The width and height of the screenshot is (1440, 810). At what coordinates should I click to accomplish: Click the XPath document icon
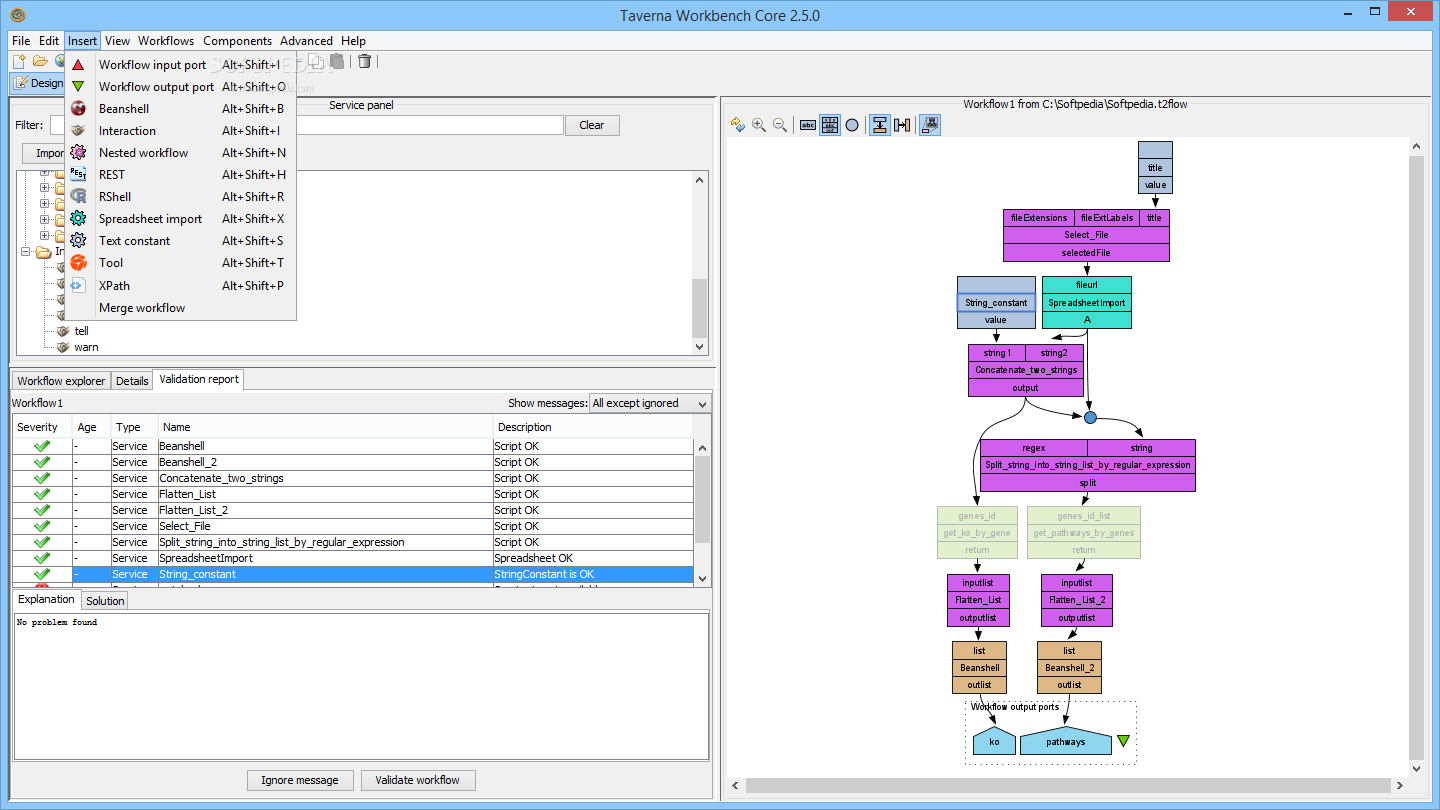78,285
